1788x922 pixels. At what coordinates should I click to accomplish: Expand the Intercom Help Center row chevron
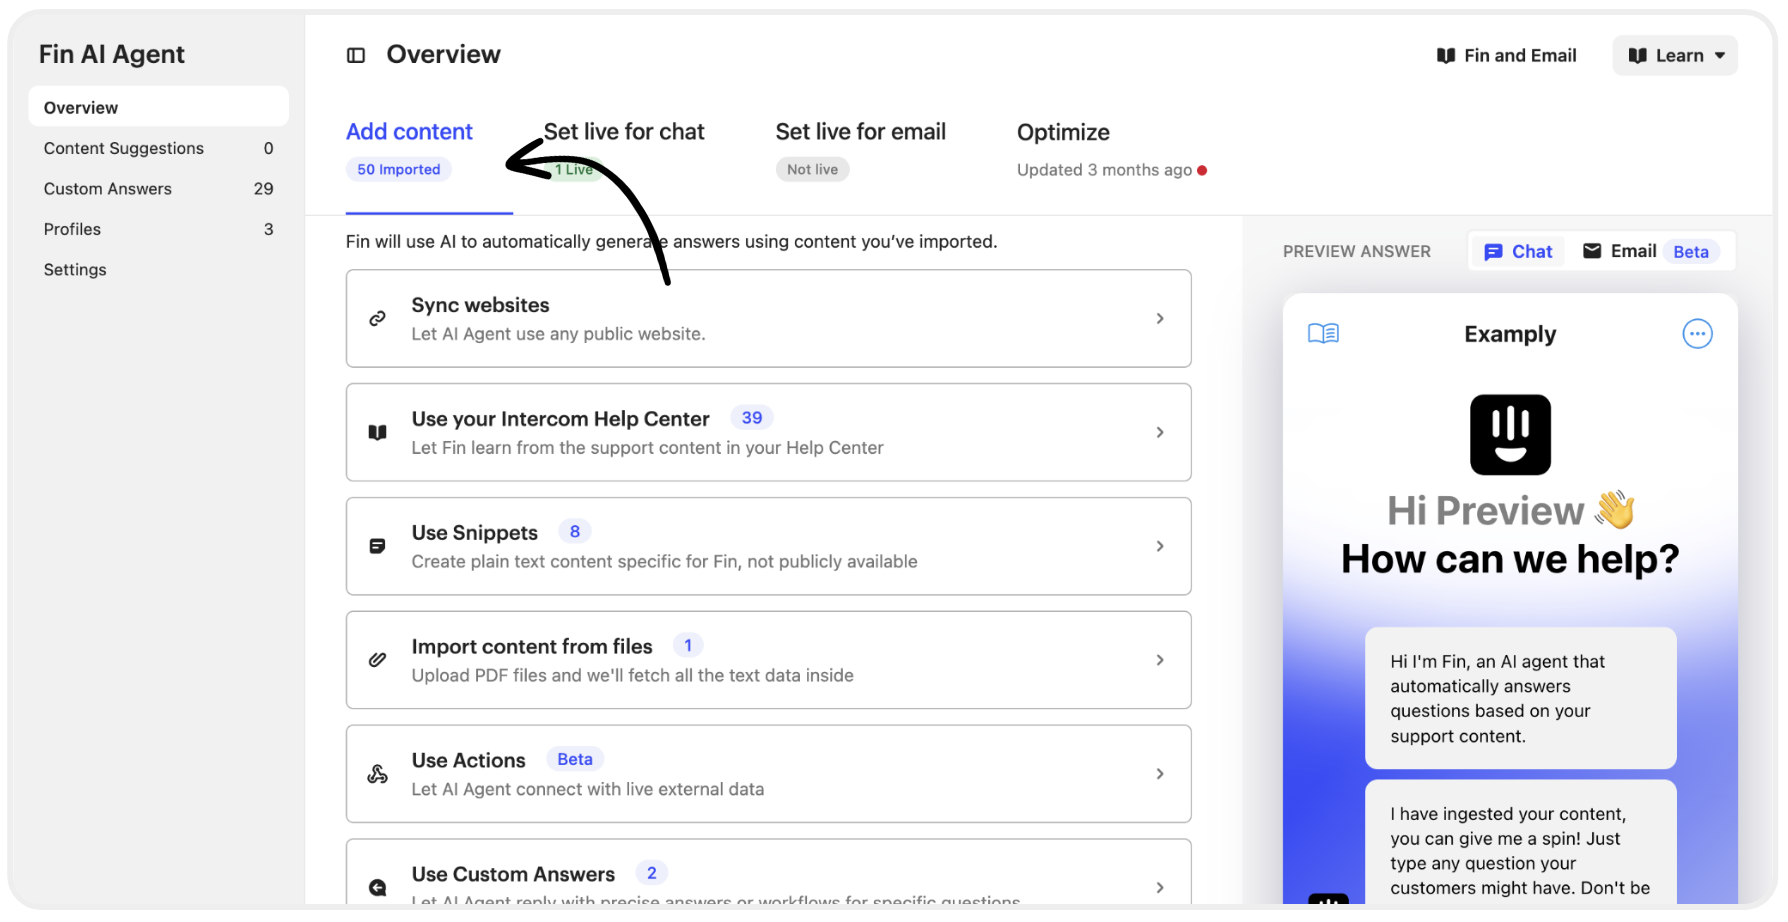[x=1160, y=432]
